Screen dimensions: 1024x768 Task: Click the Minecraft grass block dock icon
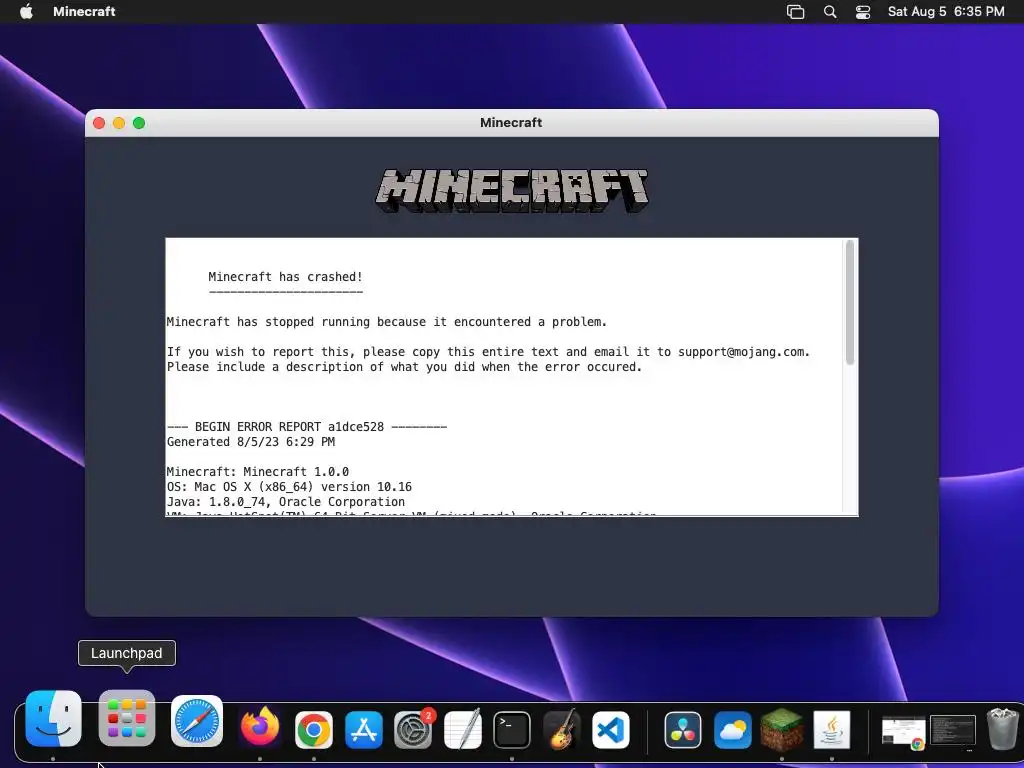[782, 729]
